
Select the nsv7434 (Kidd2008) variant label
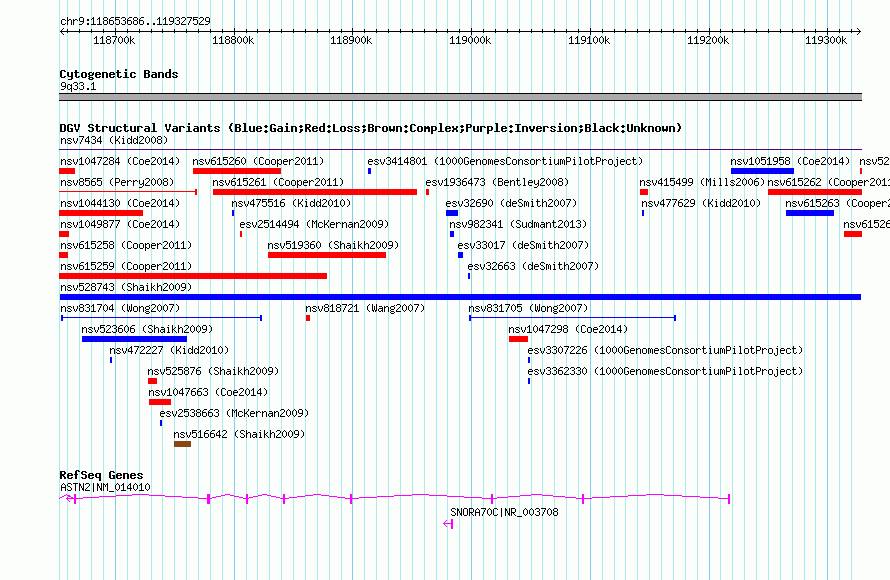[x=114, y=140]
